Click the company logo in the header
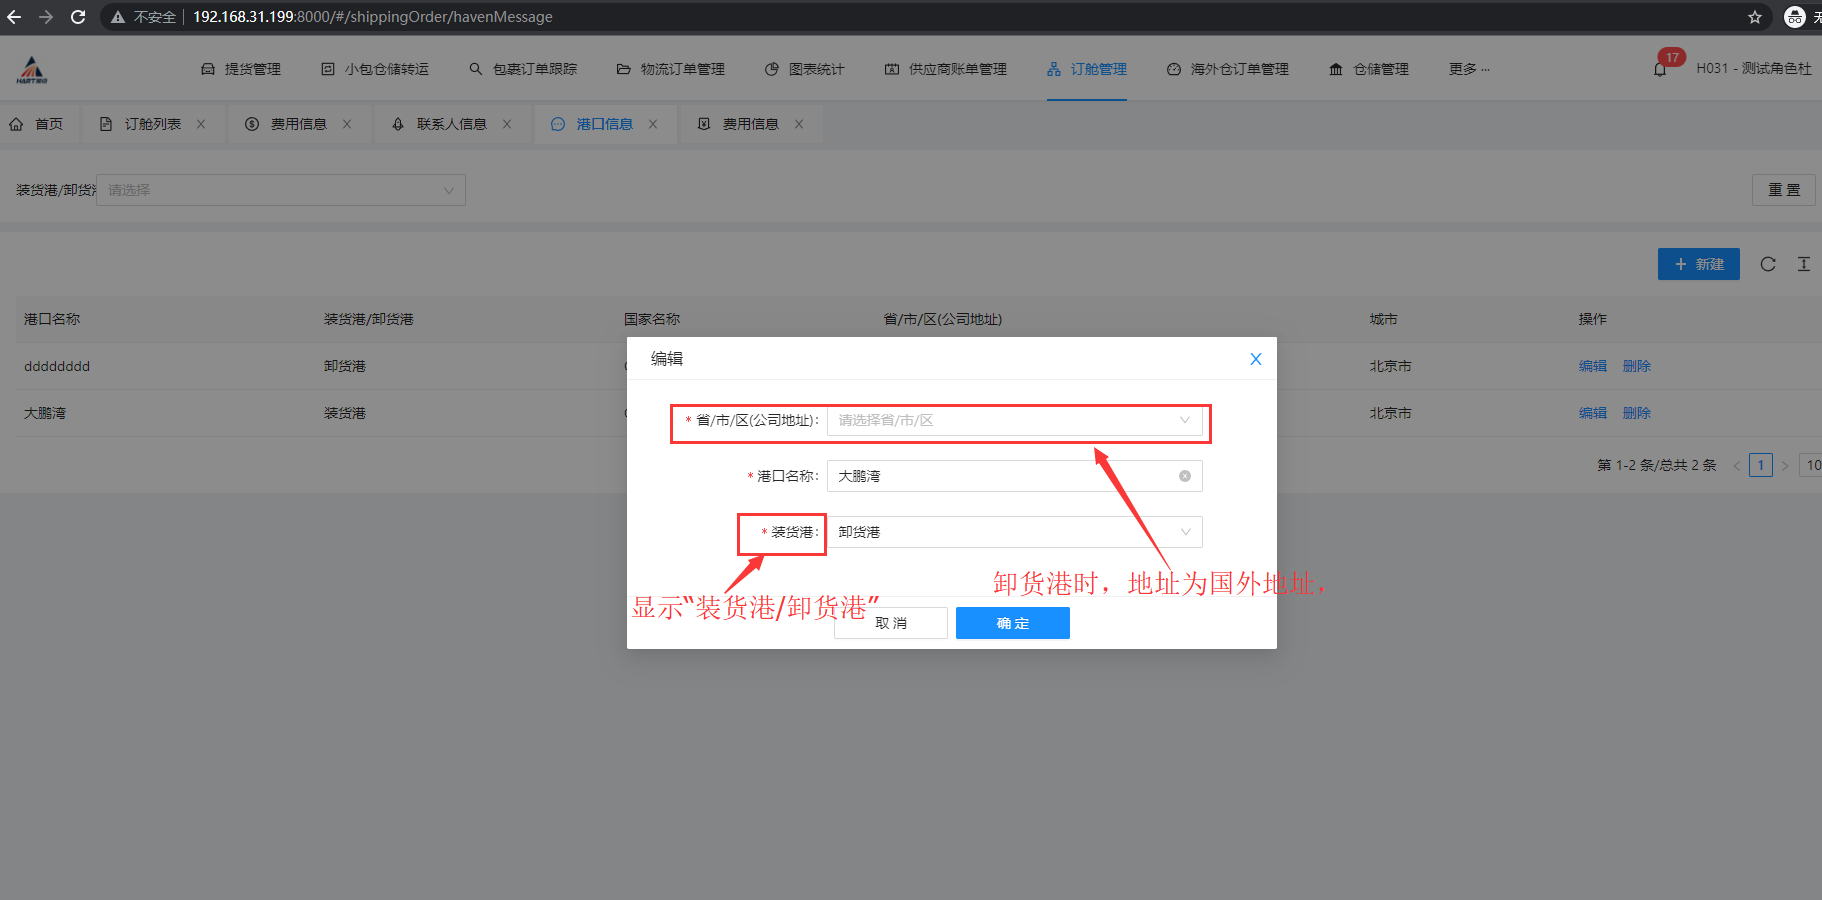 coord(32,69)
